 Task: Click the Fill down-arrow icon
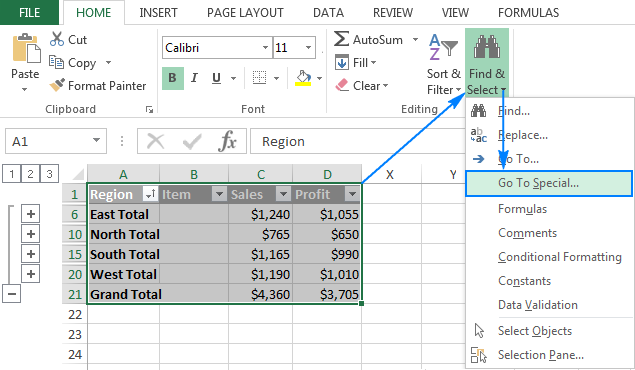coord(342,62)
